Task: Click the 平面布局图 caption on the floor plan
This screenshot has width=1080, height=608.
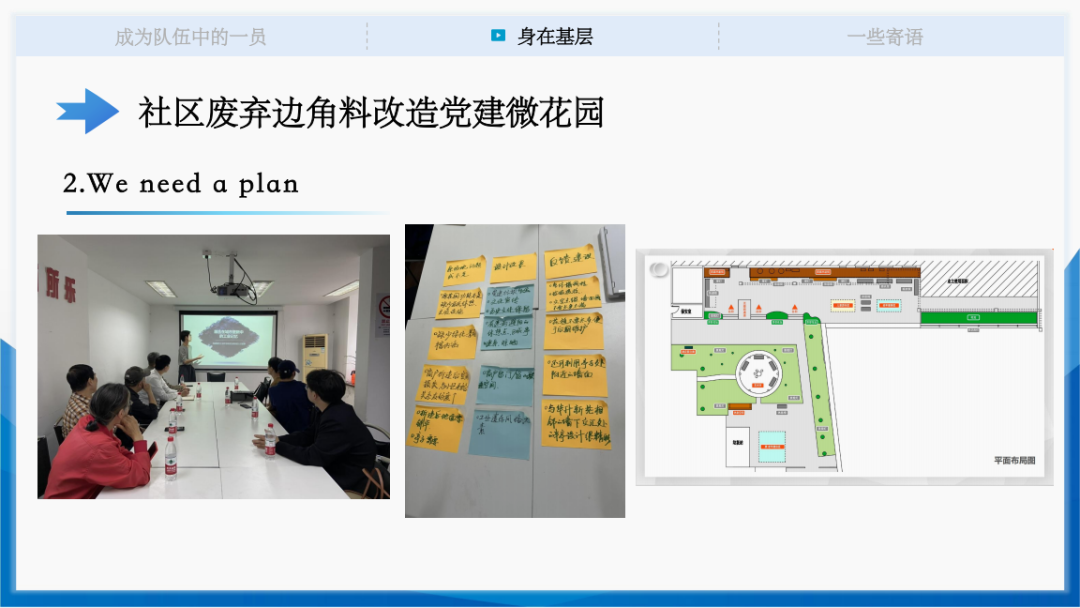Action: click(x=1014, y=461)
